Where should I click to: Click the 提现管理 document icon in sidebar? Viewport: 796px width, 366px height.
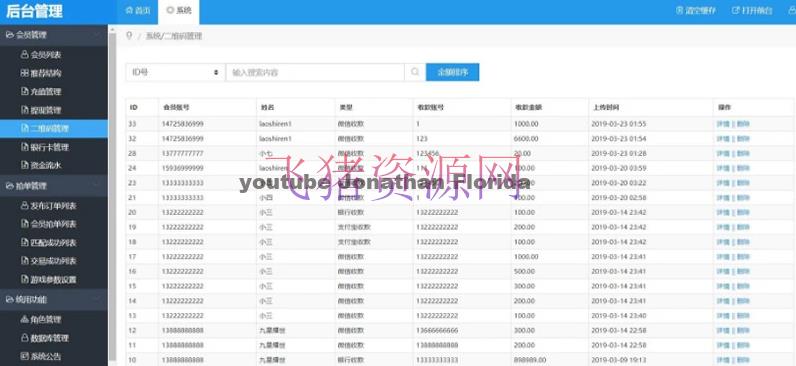point(24,110)
